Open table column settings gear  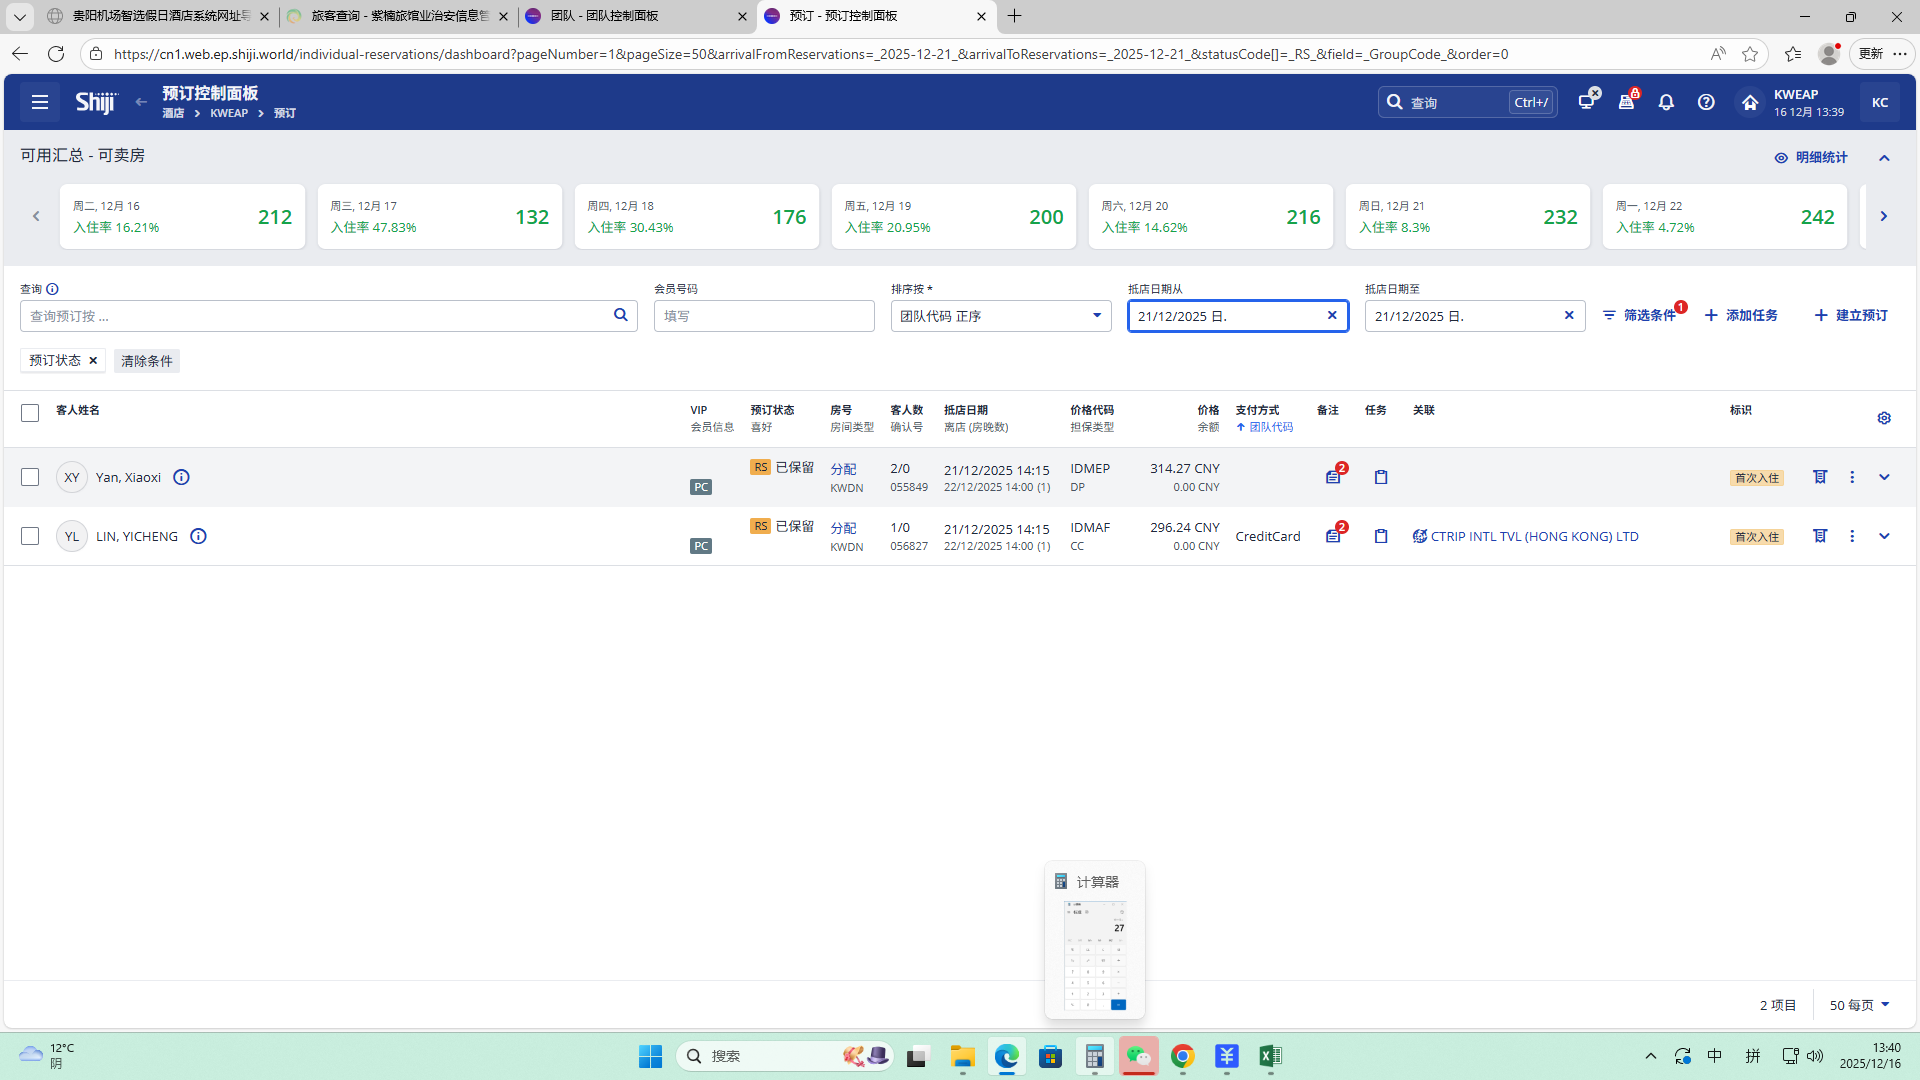tap(1884, 418)
